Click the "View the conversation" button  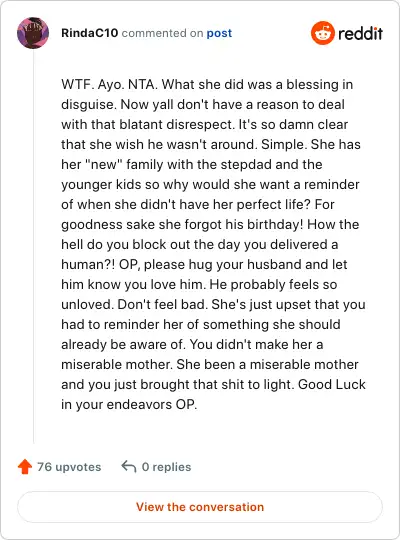pos(200,507)
